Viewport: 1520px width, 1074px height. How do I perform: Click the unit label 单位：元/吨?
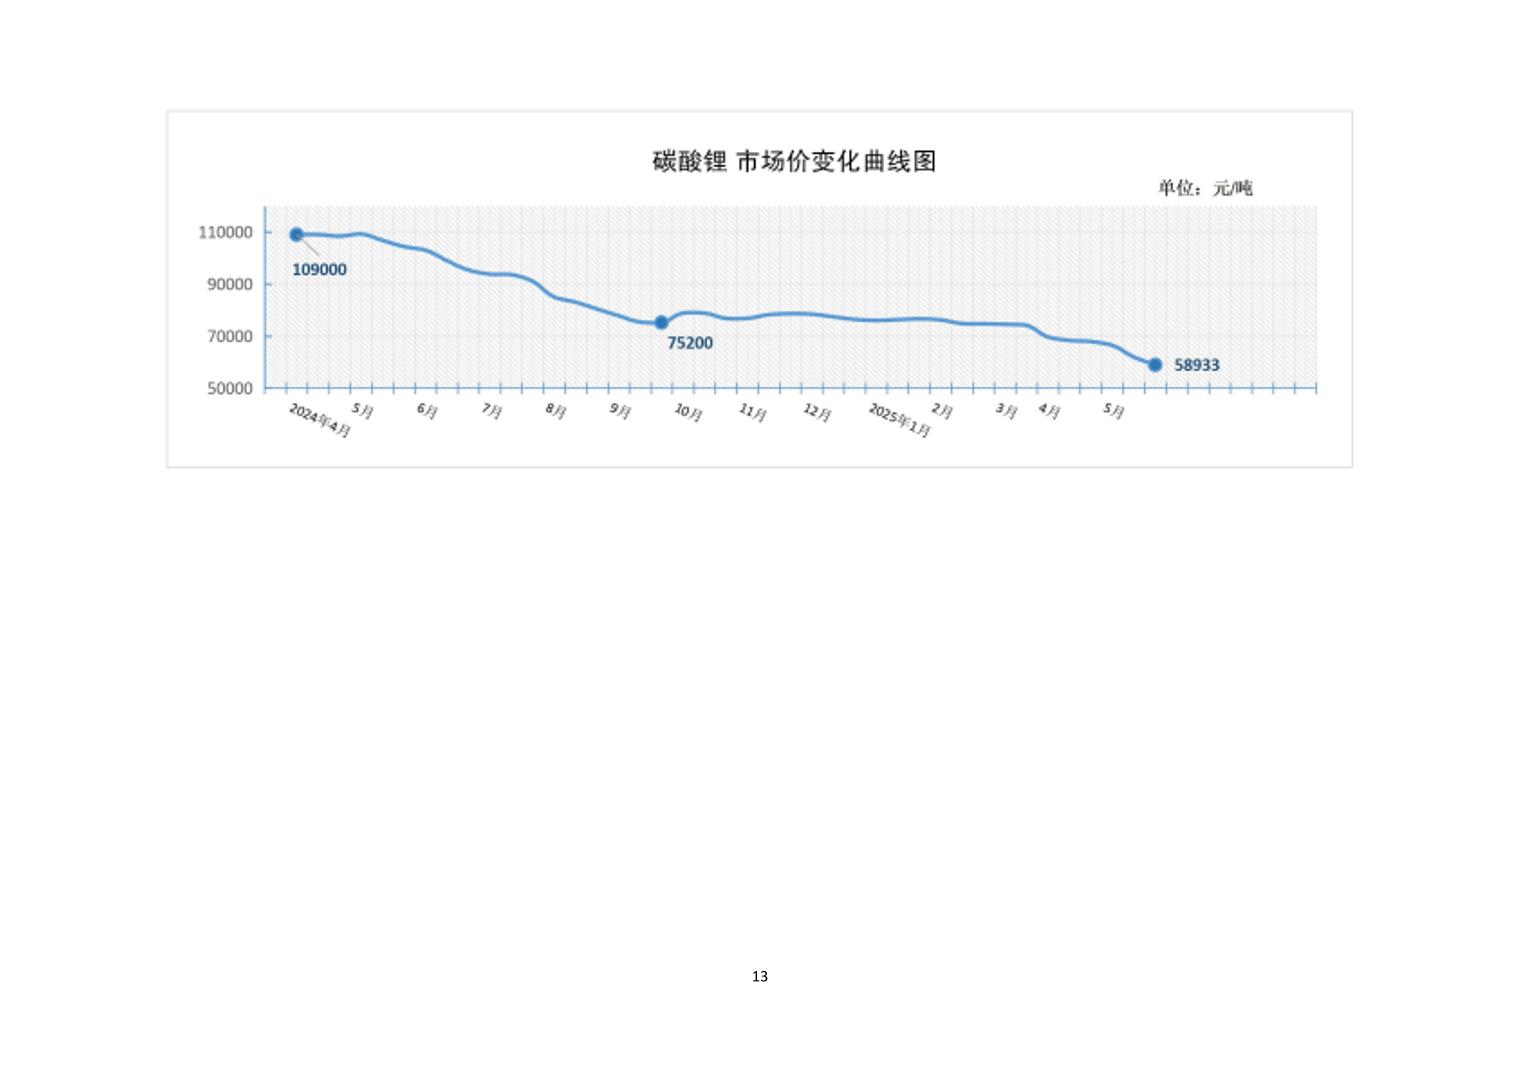tap(1205, 188)
